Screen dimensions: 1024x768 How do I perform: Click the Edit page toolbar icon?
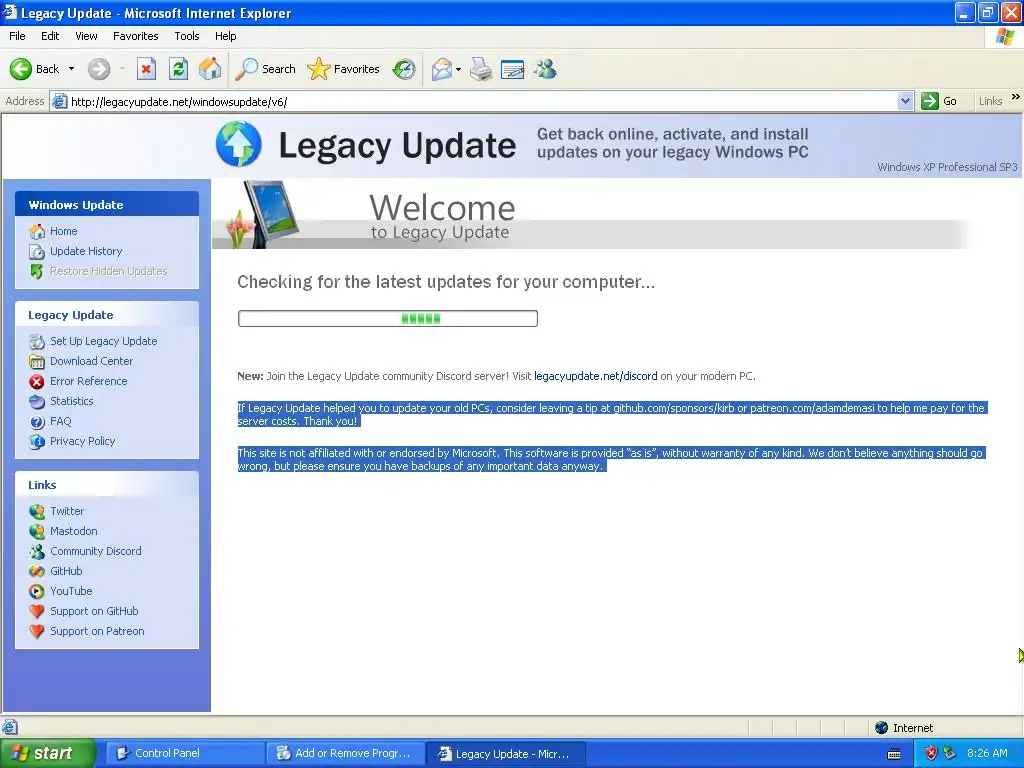click(513, 69)
